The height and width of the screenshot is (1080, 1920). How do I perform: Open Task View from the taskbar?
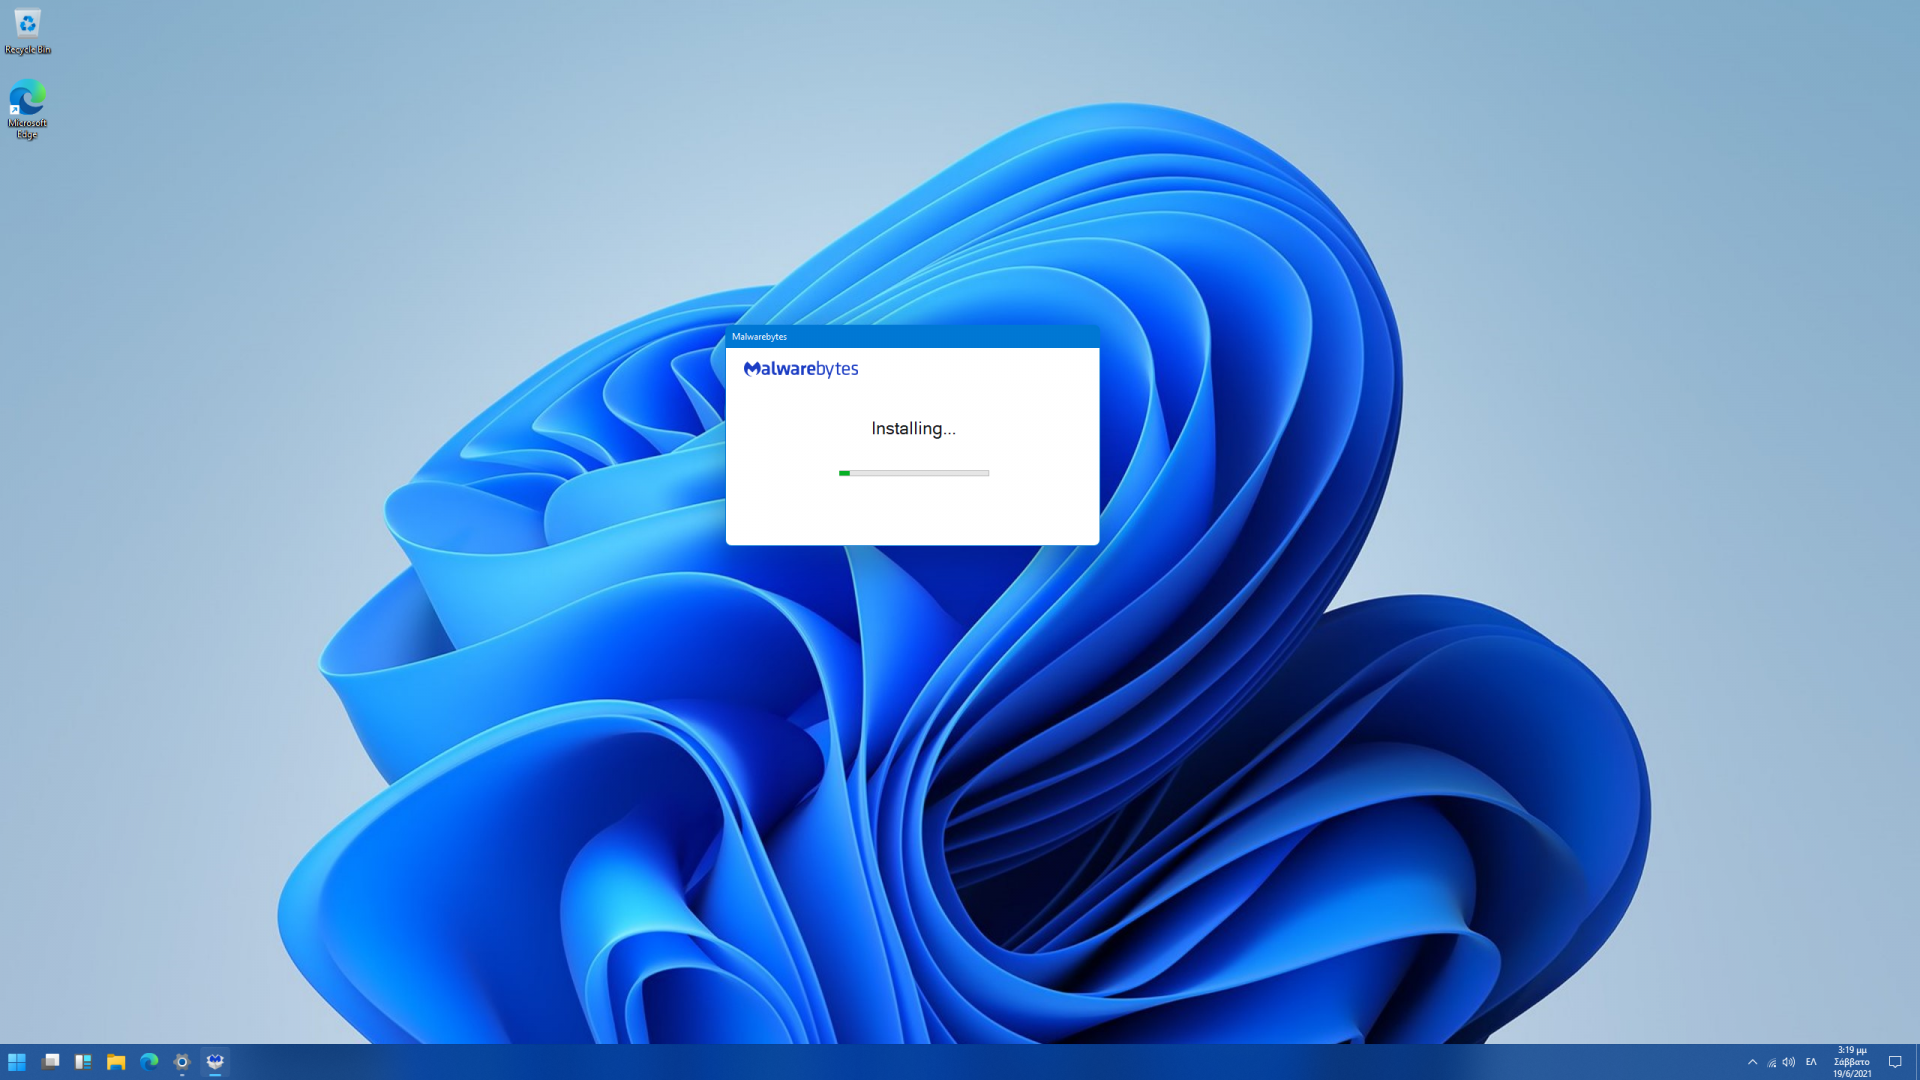(x=50, y=1062)
